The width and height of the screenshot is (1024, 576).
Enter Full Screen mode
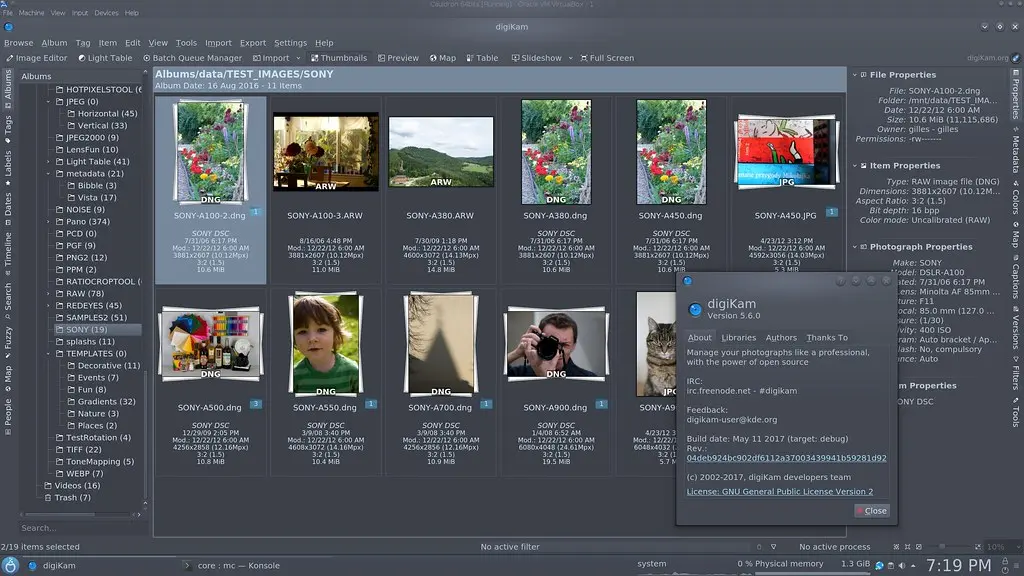click(x=610, y=57)
